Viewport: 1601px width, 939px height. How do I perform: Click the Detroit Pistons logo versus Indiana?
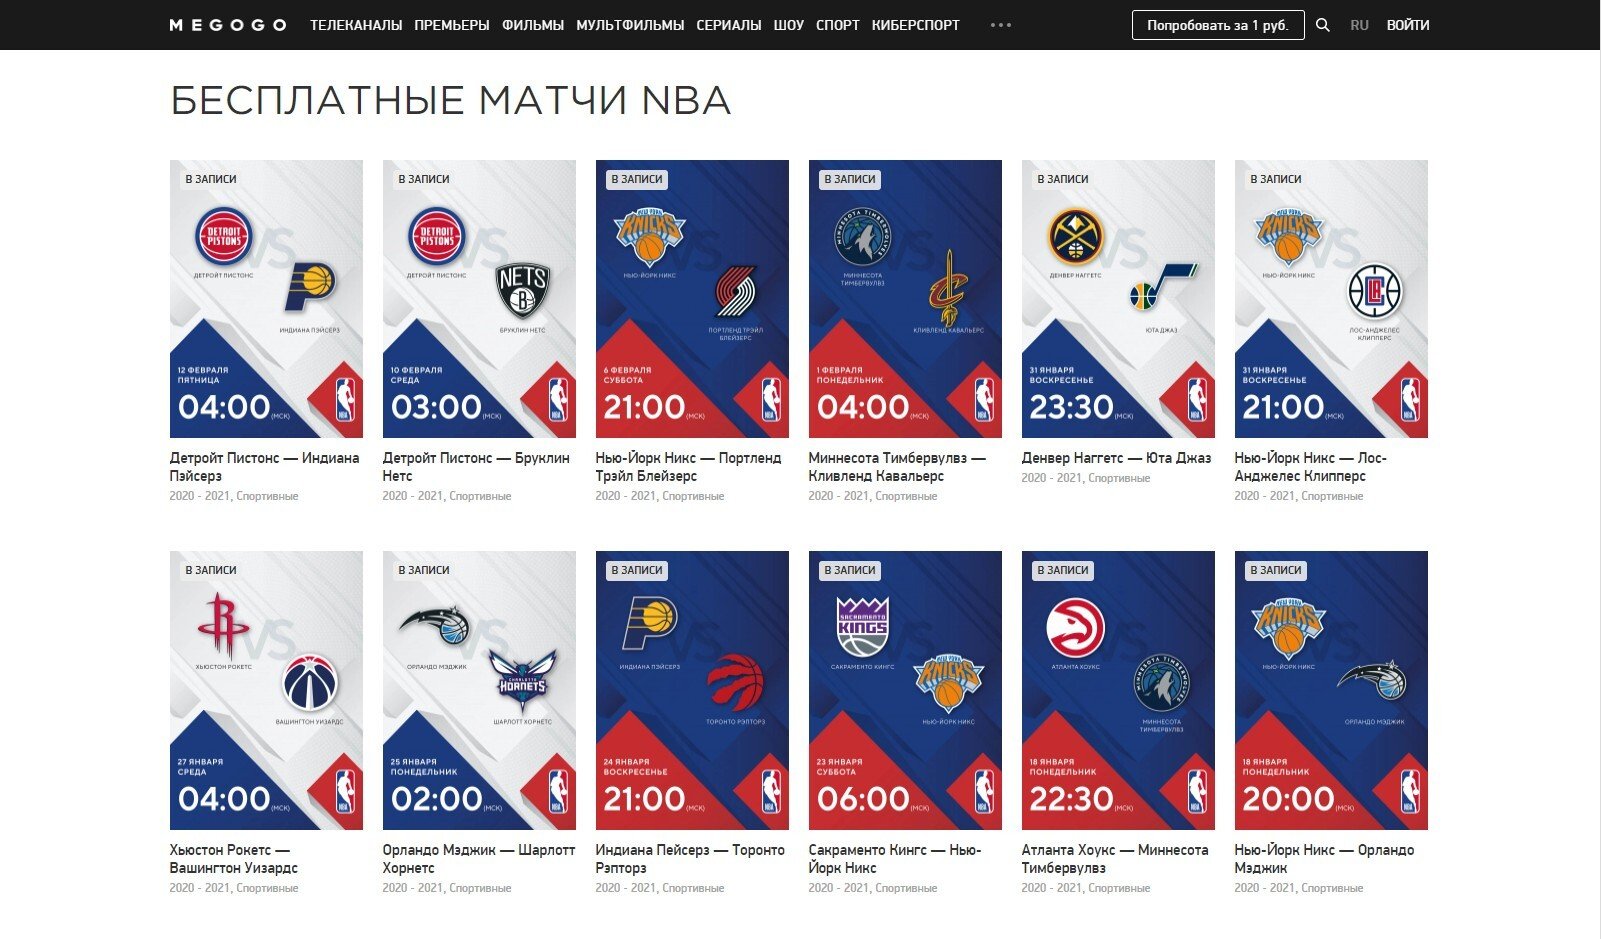(224, 237)
